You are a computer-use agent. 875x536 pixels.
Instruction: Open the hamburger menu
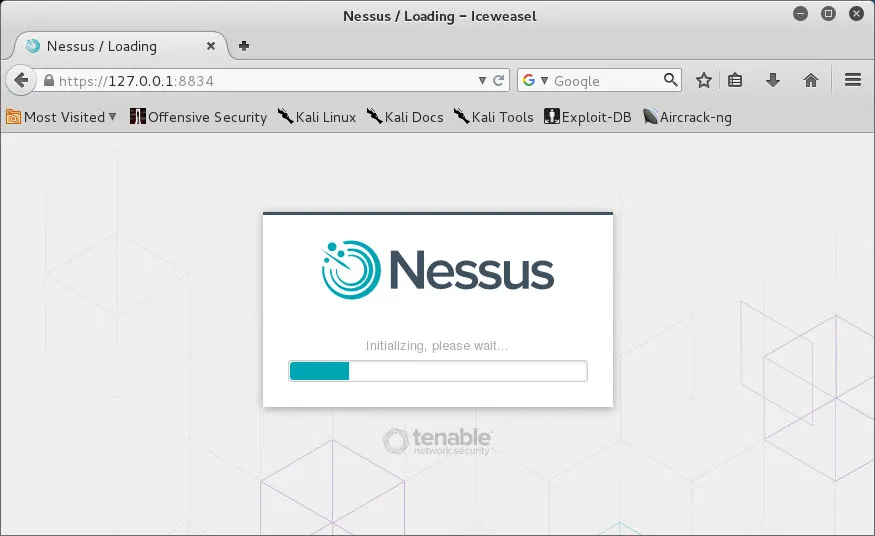852,80
